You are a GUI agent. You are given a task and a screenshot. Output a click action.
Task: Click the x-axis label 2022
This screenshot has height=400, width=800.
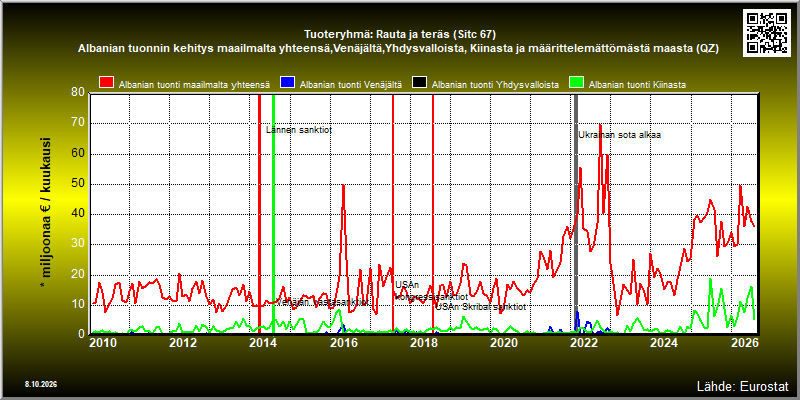(584, 342)
